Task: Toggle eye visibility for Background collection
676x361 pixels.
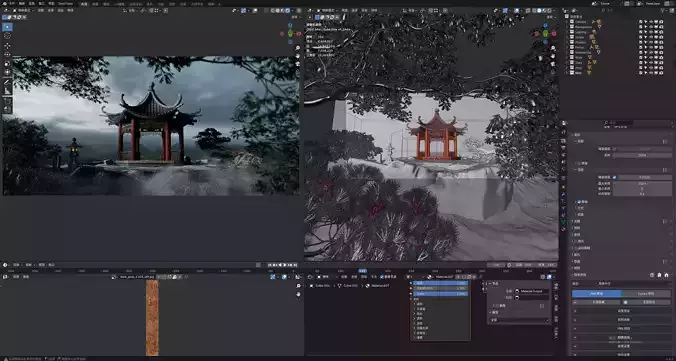Action: tap(651, 27)
